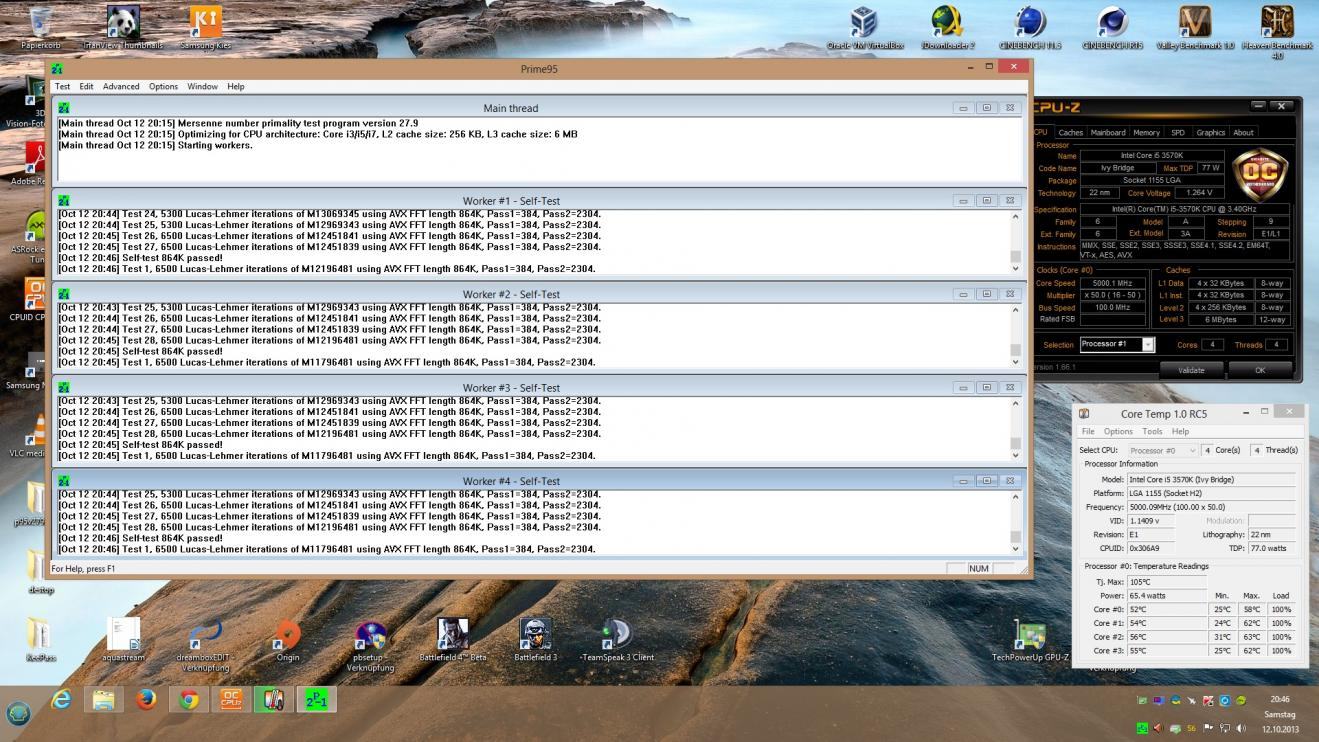Switch to CPU-Z SPD tab

click(1178, 132)
